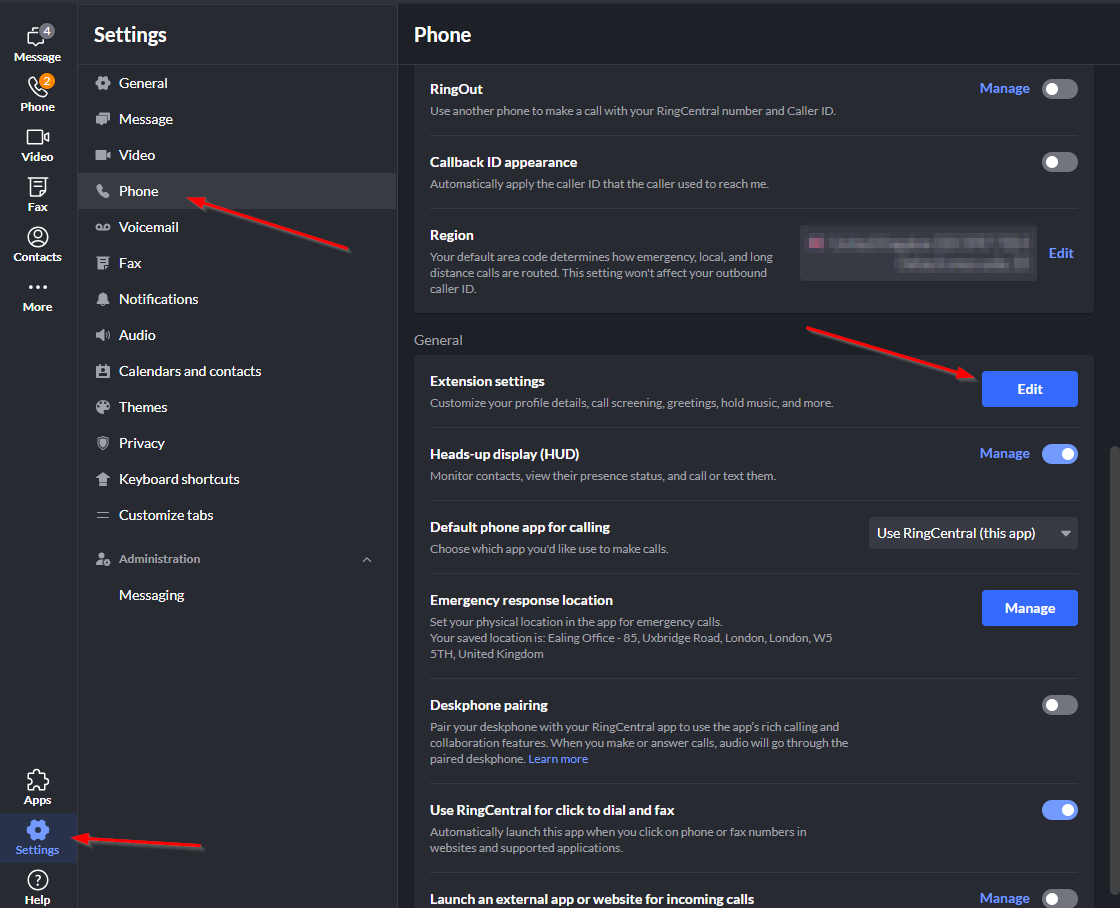Select Calendars and contacts label
The width and height of the screenshot is (1120, 908).
[190, 371]
